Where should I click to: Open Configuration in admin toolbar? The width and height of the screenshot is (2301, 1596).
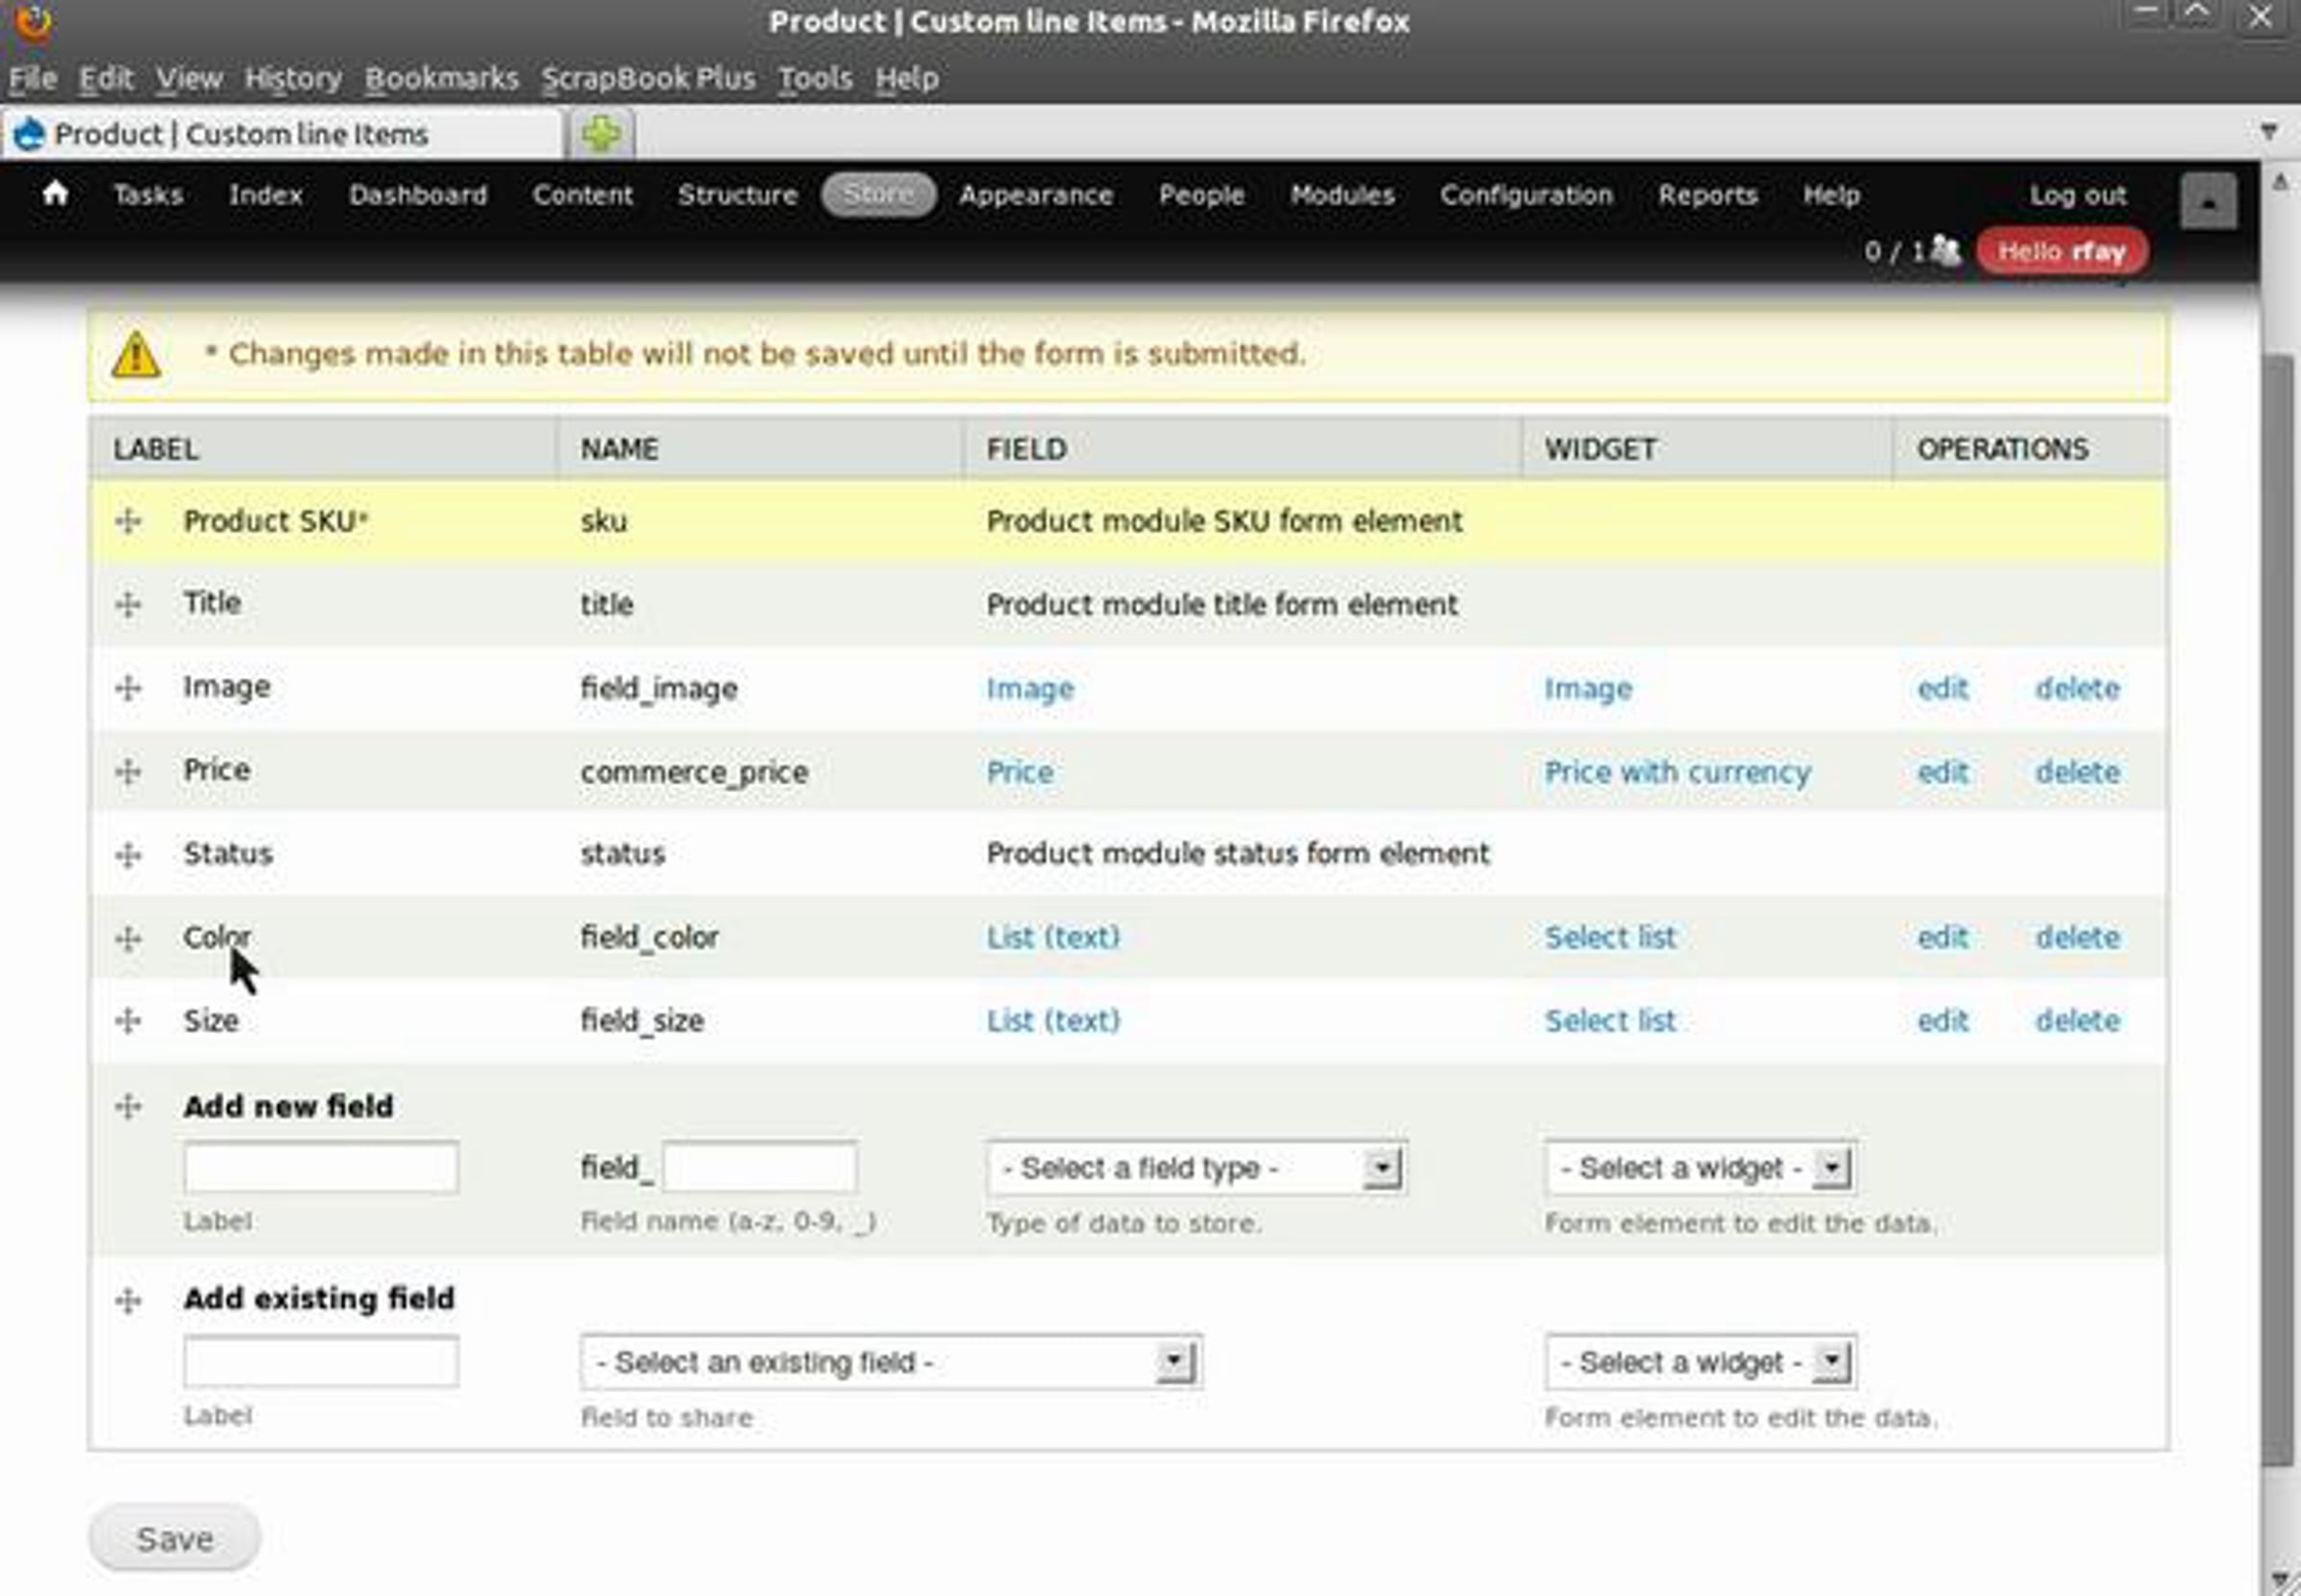[x=1526, y=194]
